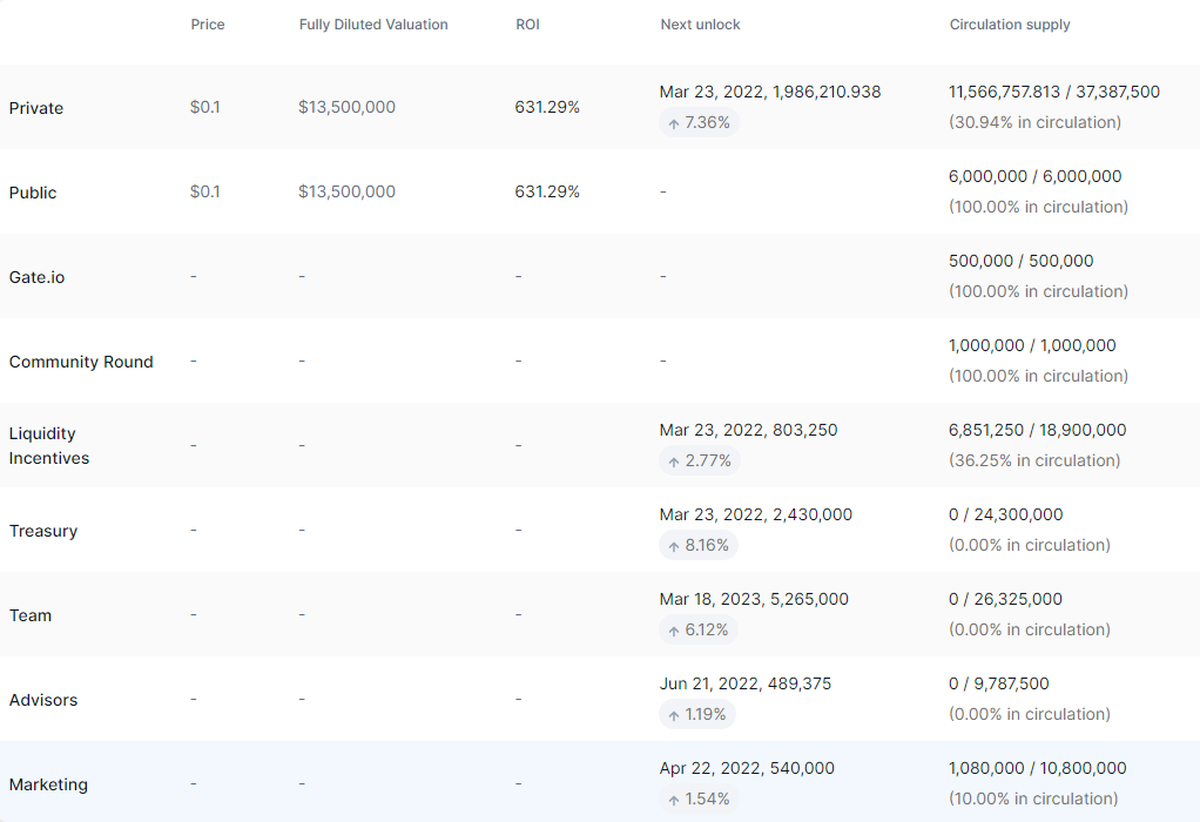This screenshot has width=1200, height=822.
Task: Select the Marketing row label
Action: point(48,785)
